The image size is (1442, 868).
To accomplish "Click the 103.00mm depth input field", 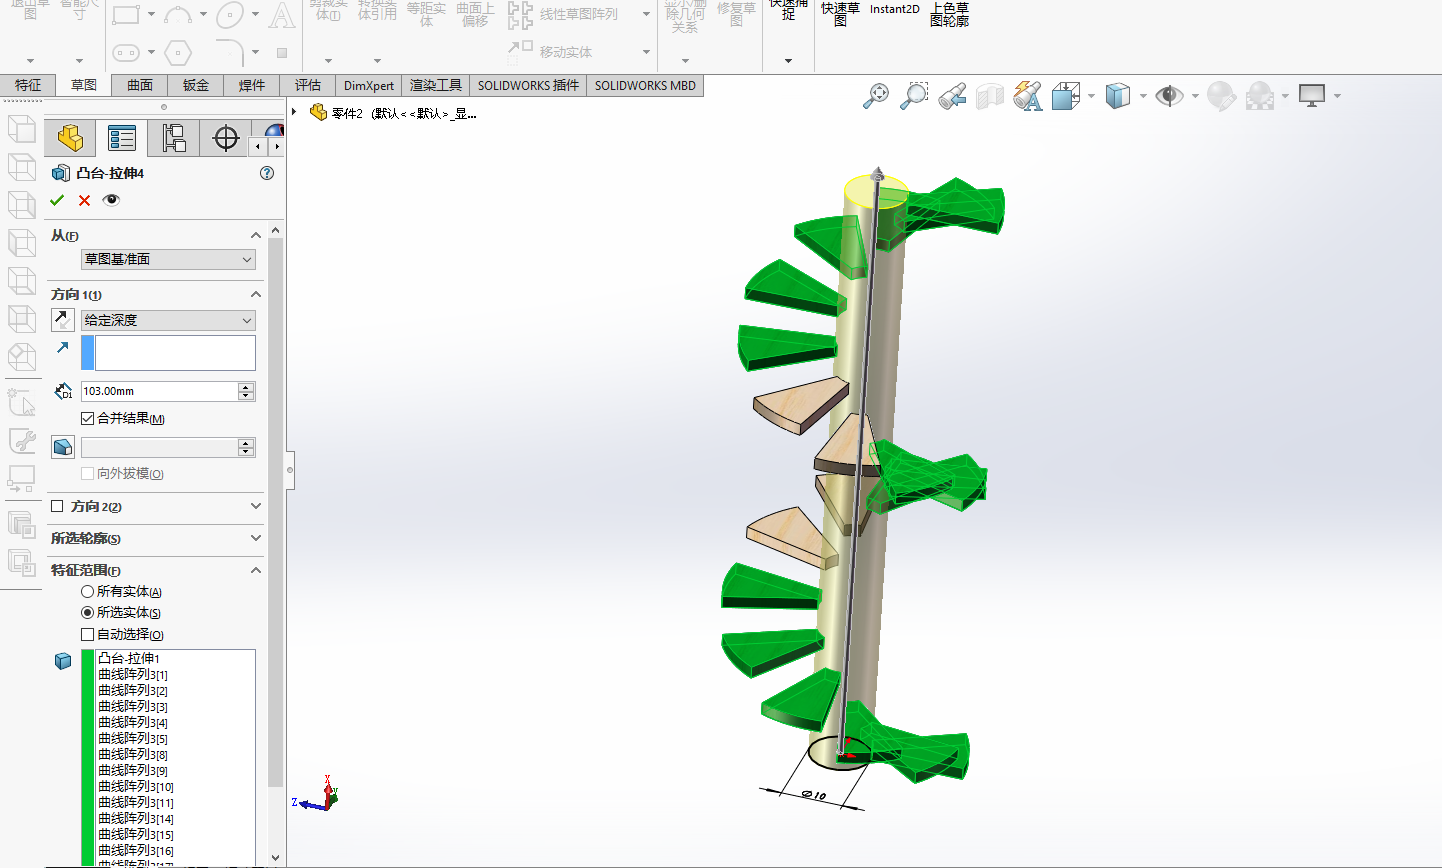I will coord(159,391).
